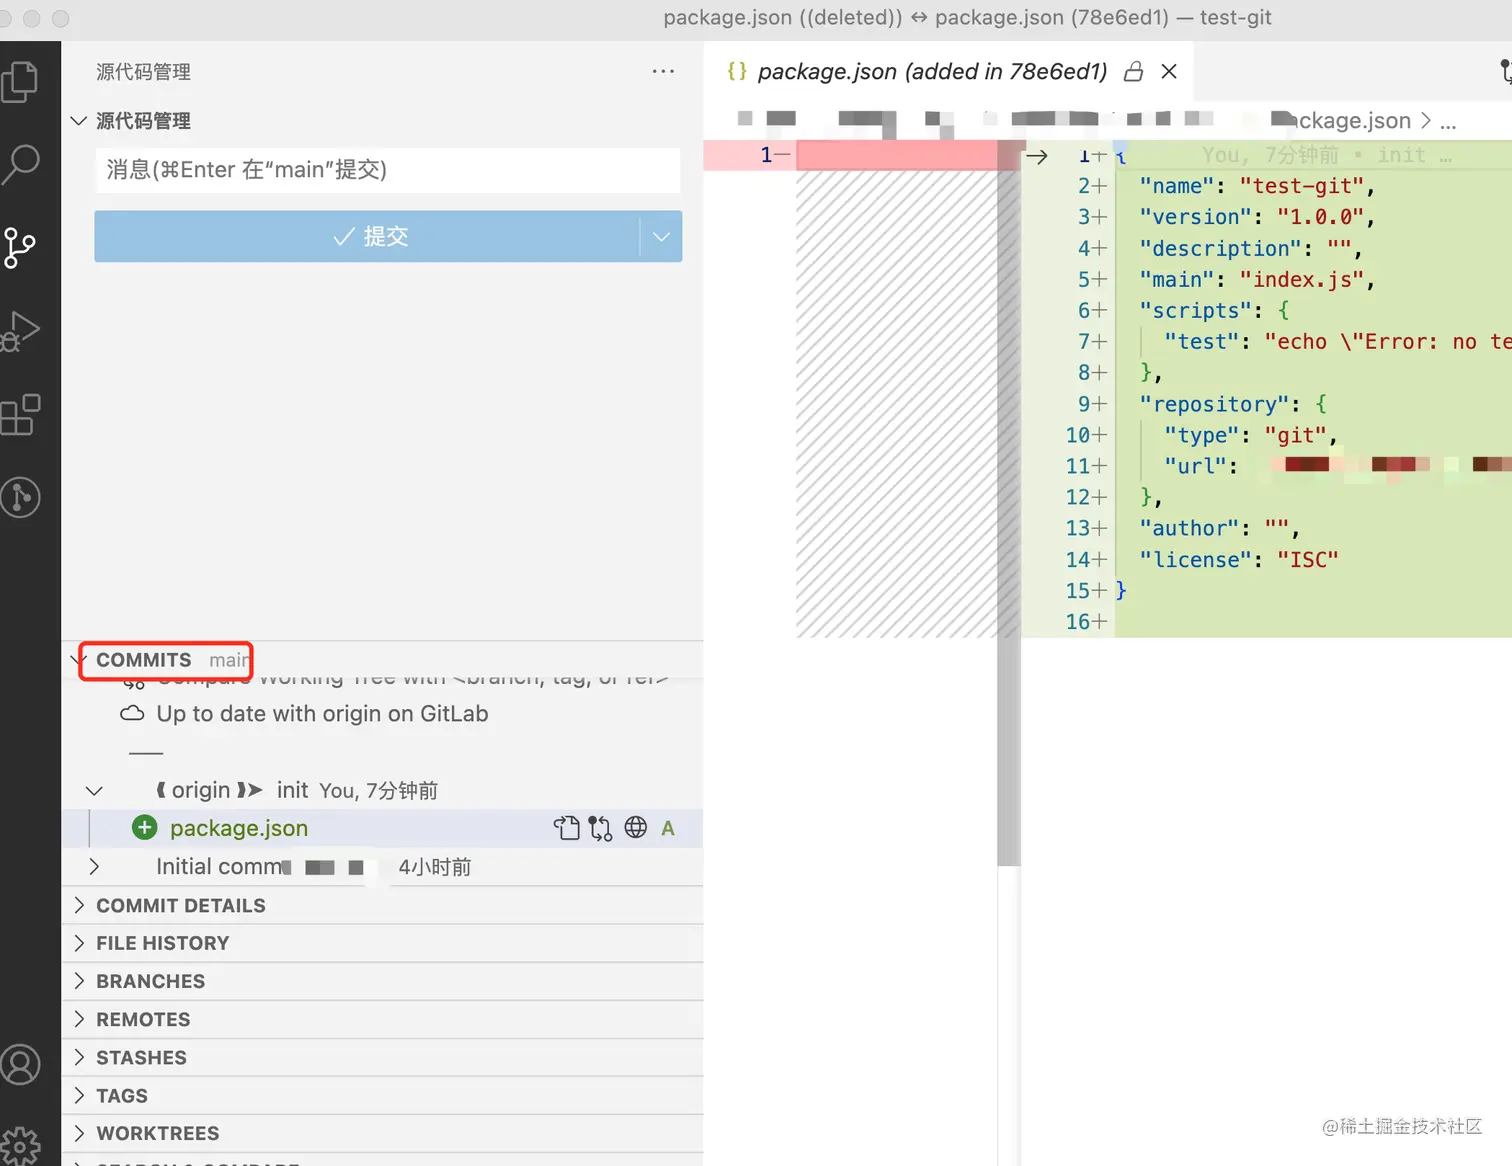Select the package.json (added in 78e6ed1) tab
Viewport: 1512px width, 1166px height.
click(948, 71)
